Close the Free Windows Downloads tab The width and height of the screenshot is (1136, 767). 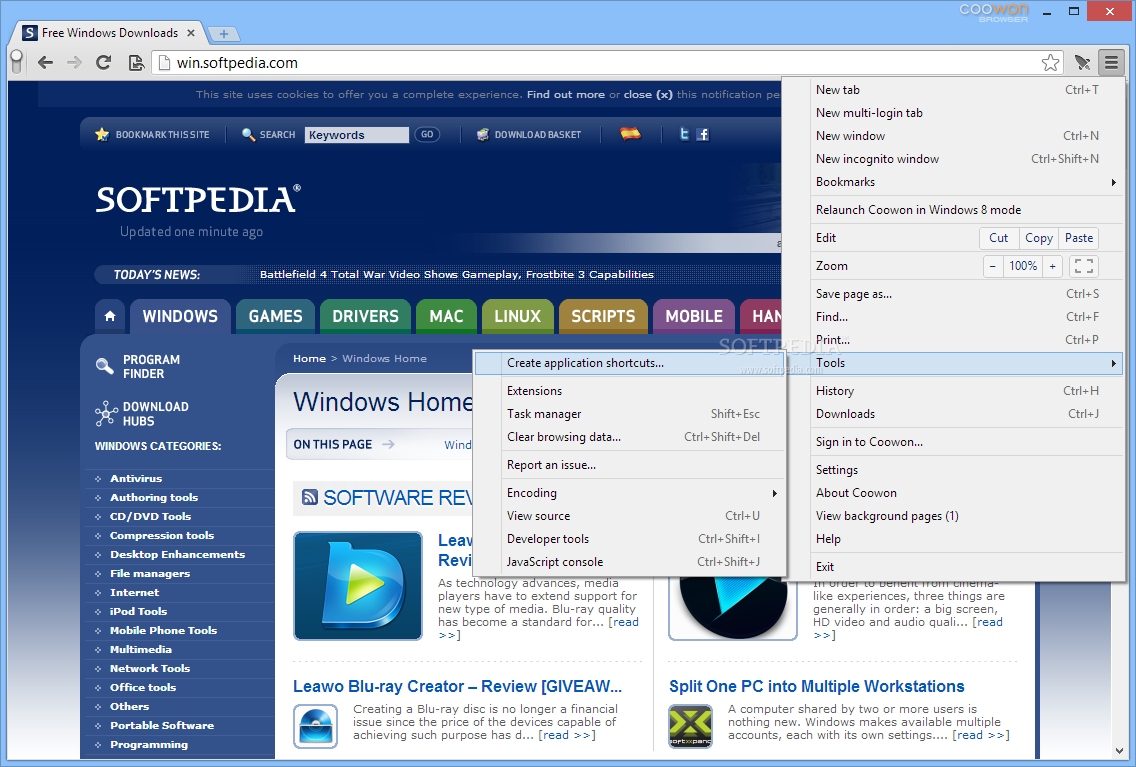point(191,33)
